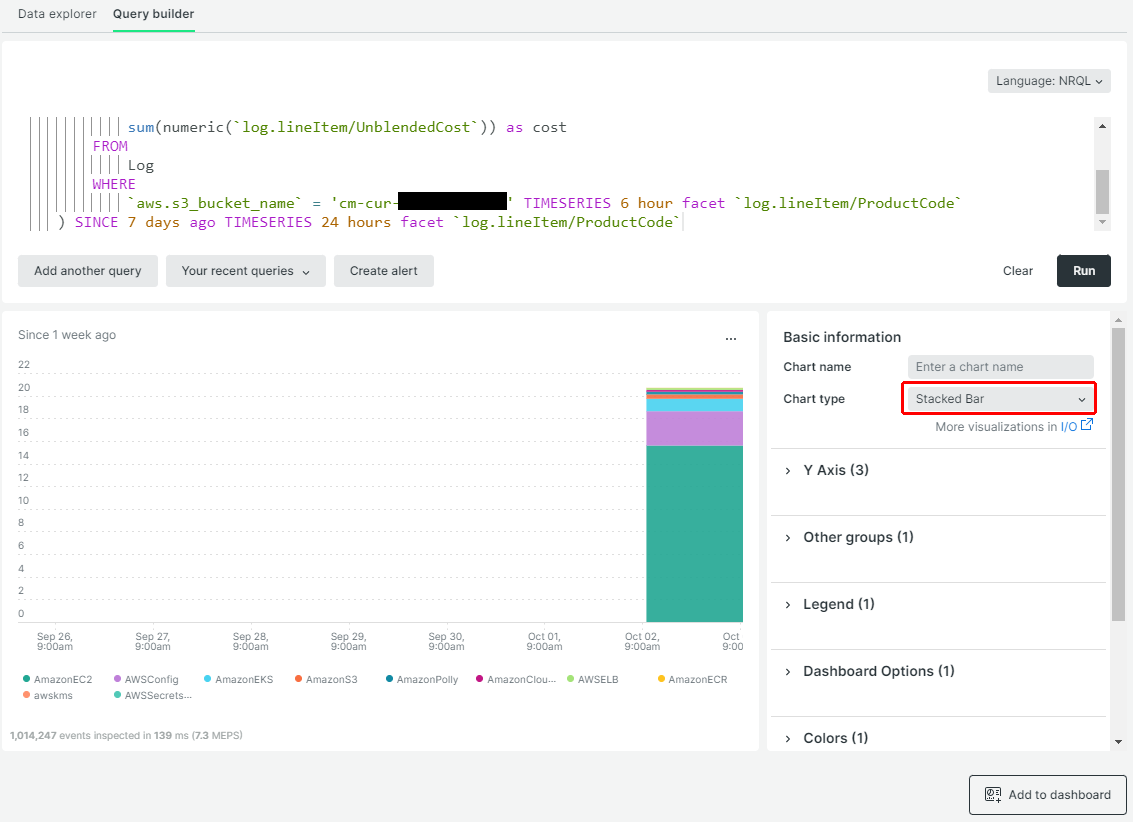Click the Create alert button

pos(384,271)
